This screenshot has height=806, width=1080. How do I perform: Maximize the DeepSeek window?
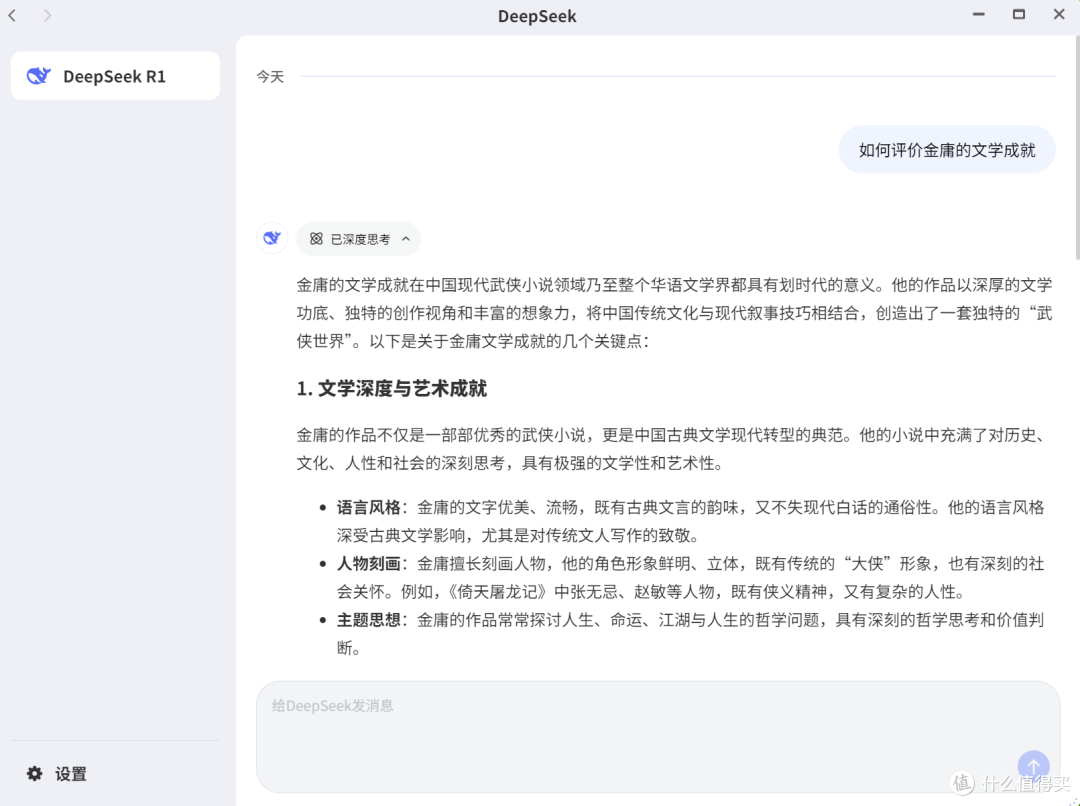(x=1019, y=14)
